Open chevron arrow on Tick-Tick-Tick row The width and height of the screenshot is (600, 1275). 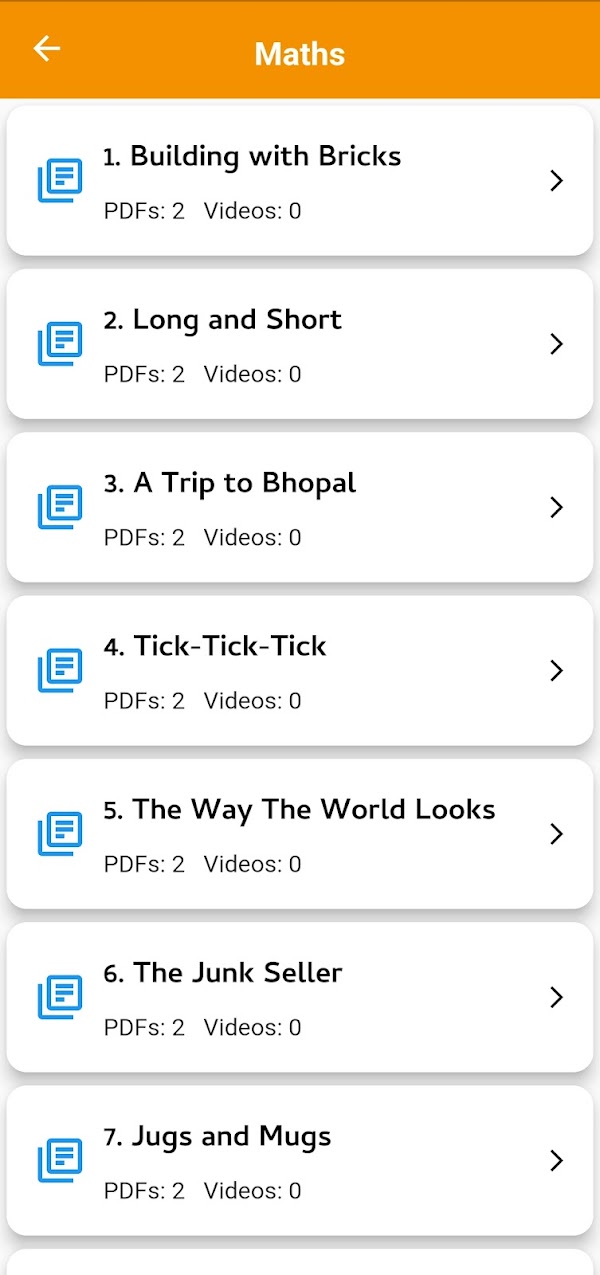(557, 671)
